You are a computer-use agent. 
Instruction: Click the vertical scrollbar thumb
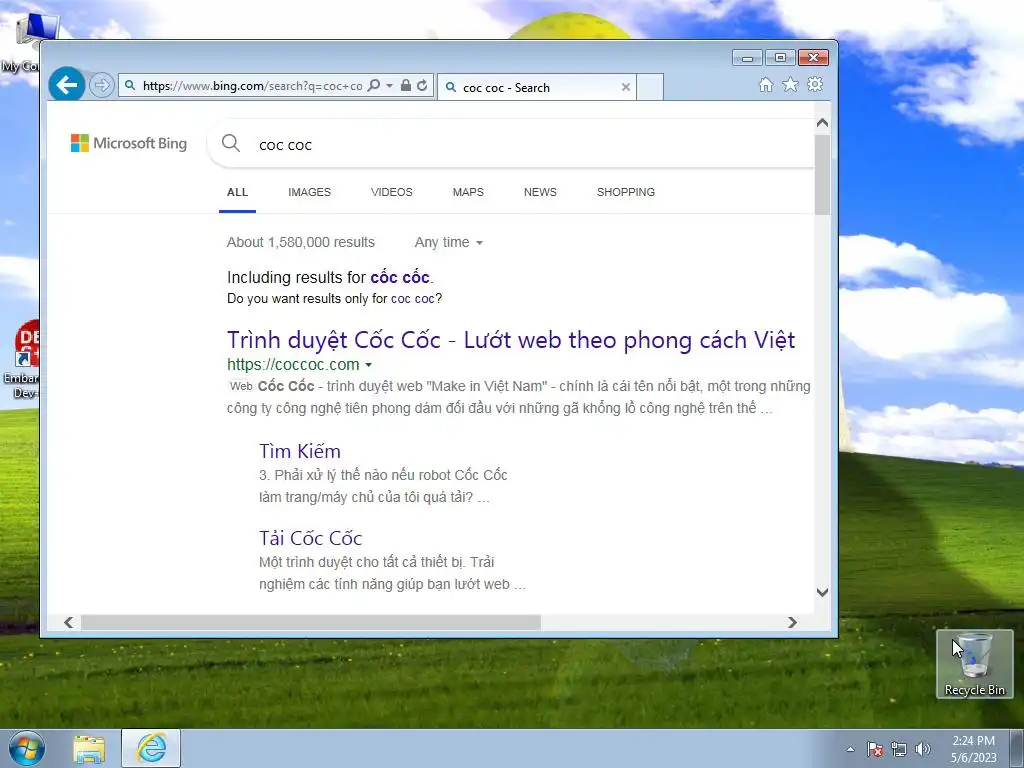pos(822,174)
